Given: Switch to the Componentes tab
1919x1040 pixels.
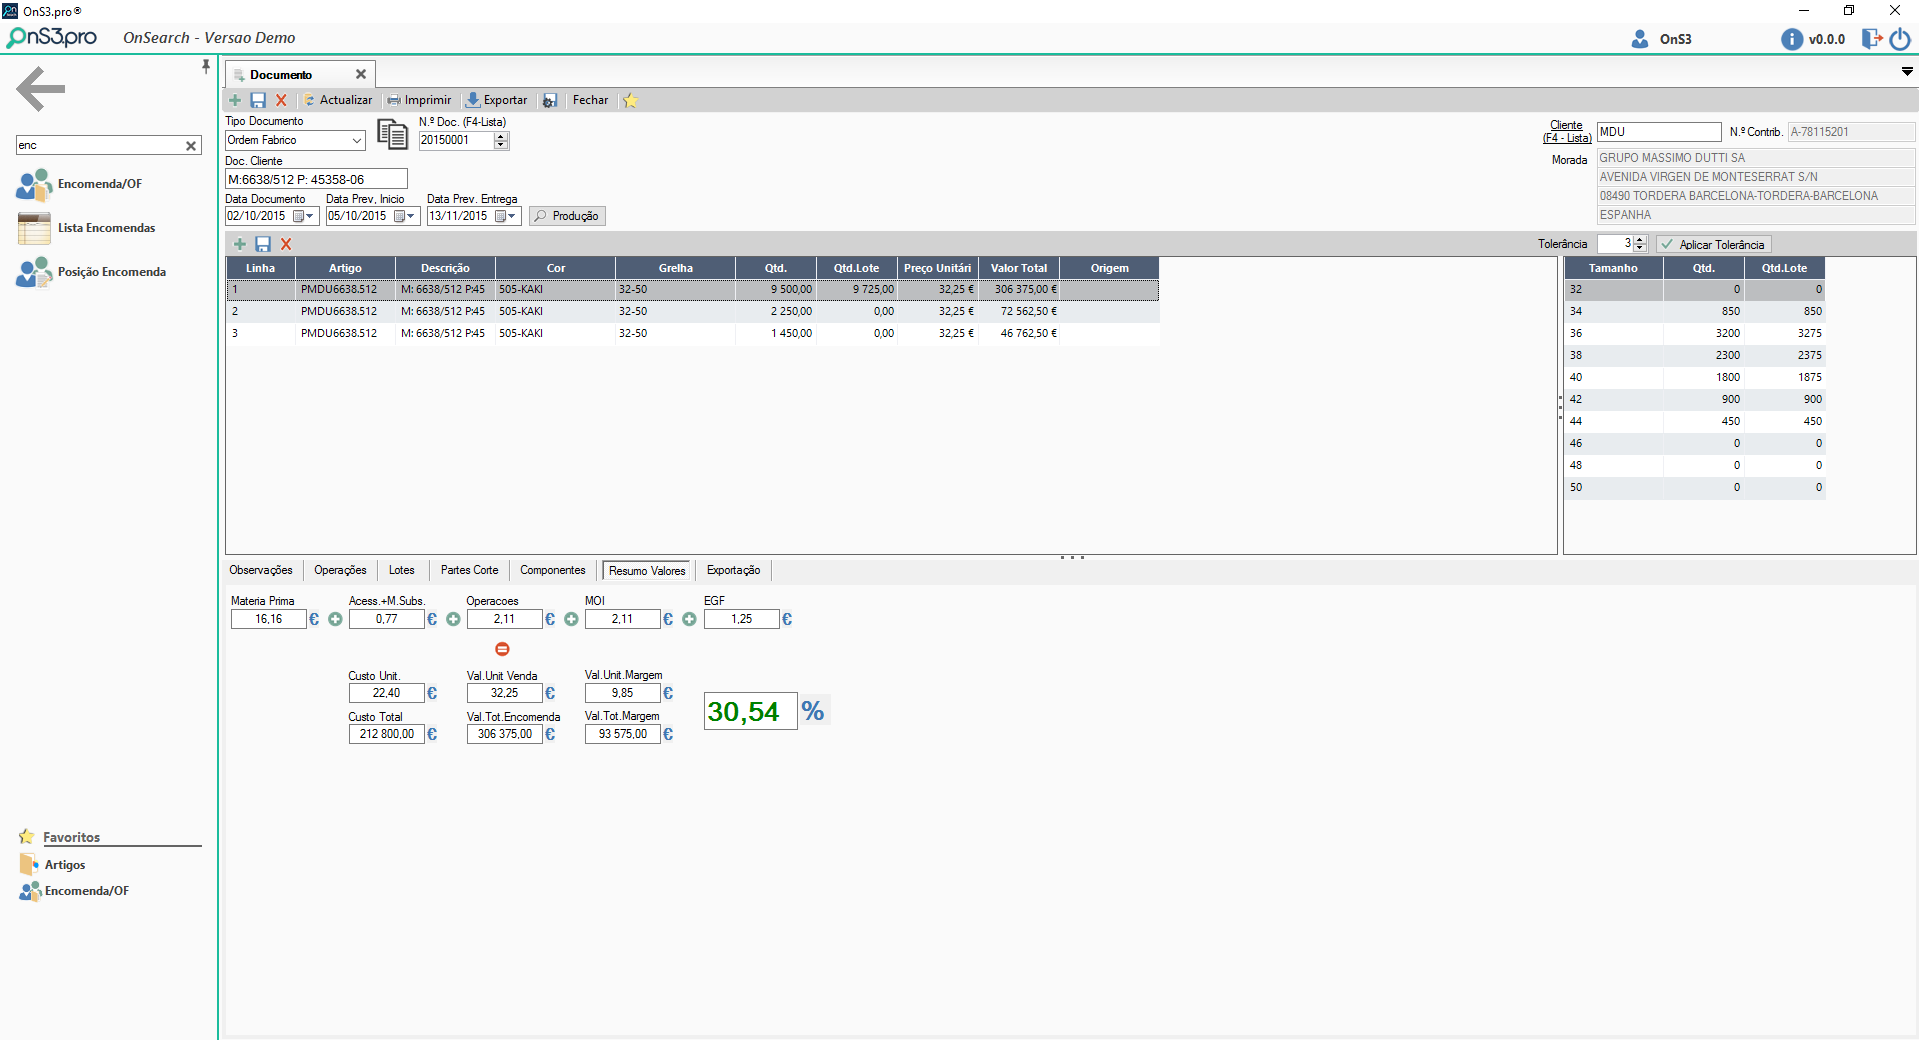Looking at the screenshot, I should [553, 571].
